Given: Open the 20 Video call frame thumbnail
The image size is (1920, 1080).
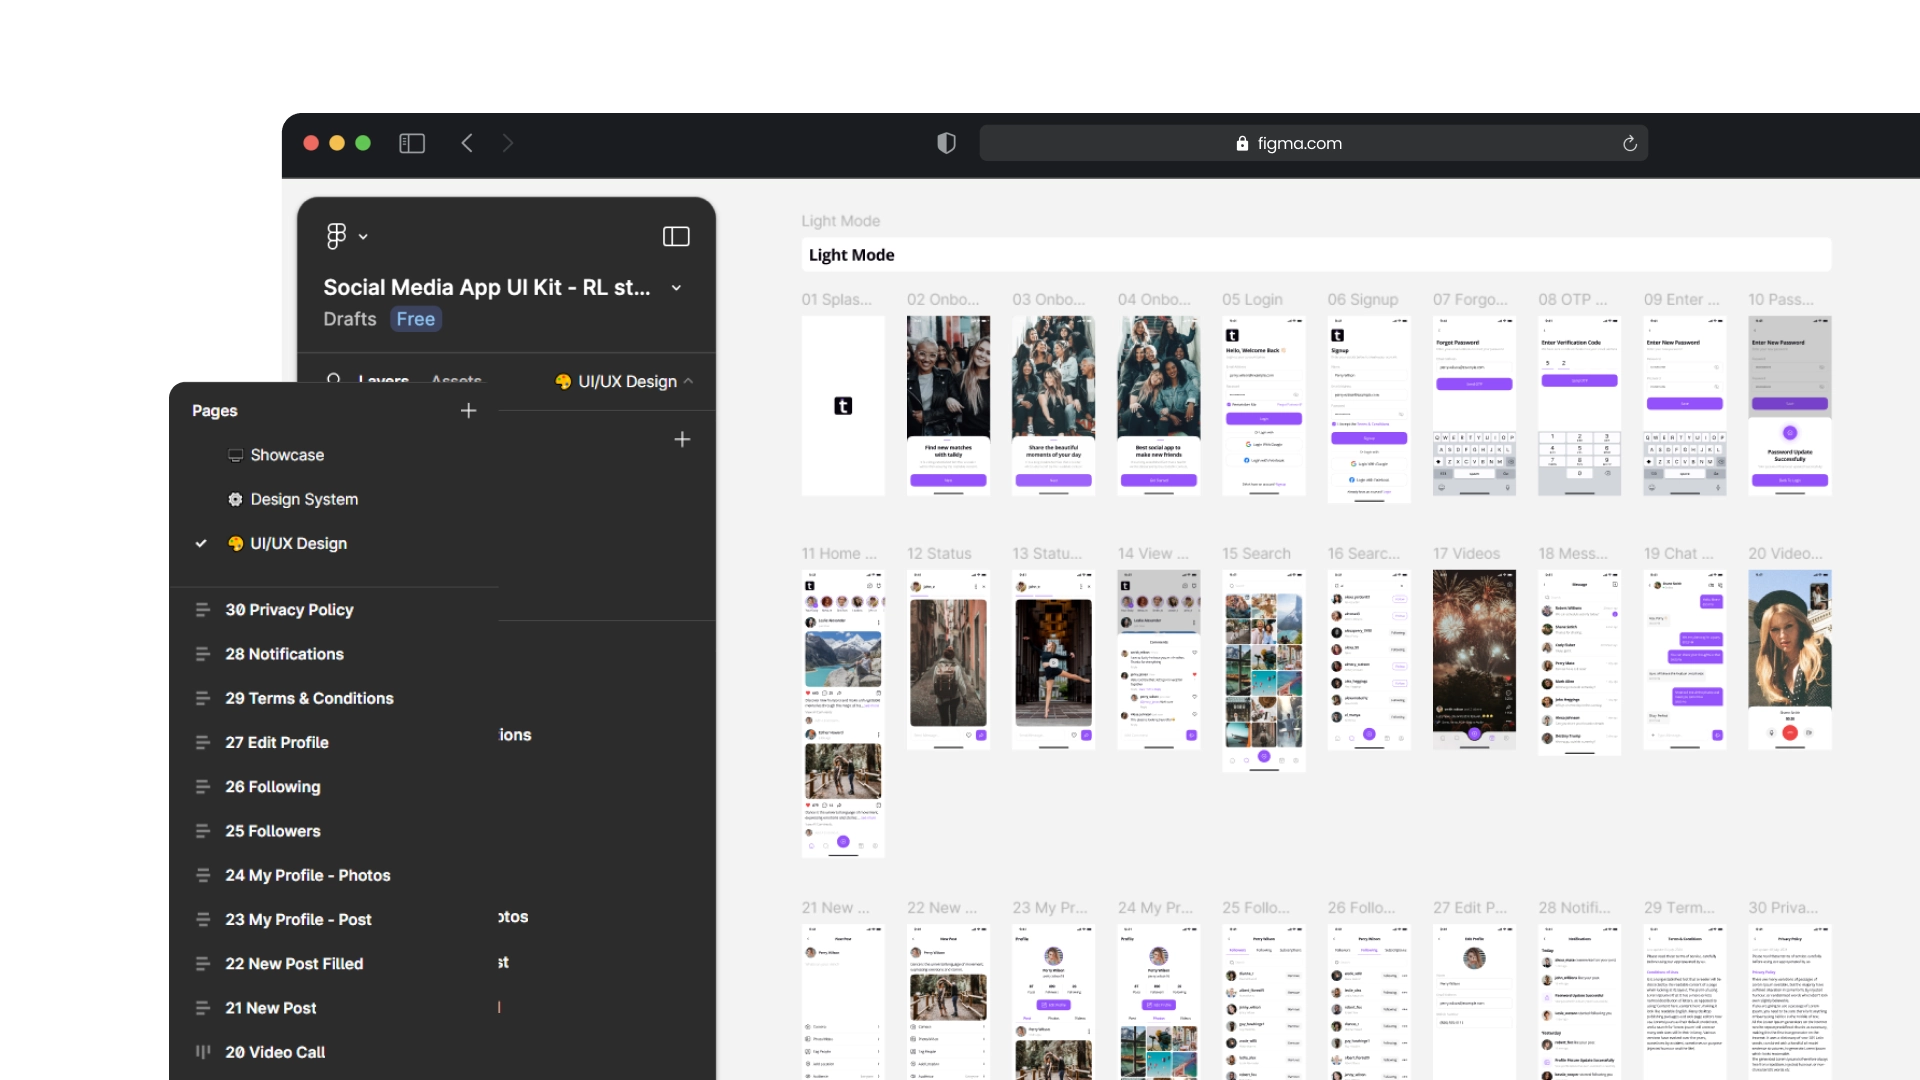Looking at the screenshot, I should 1790,660.
